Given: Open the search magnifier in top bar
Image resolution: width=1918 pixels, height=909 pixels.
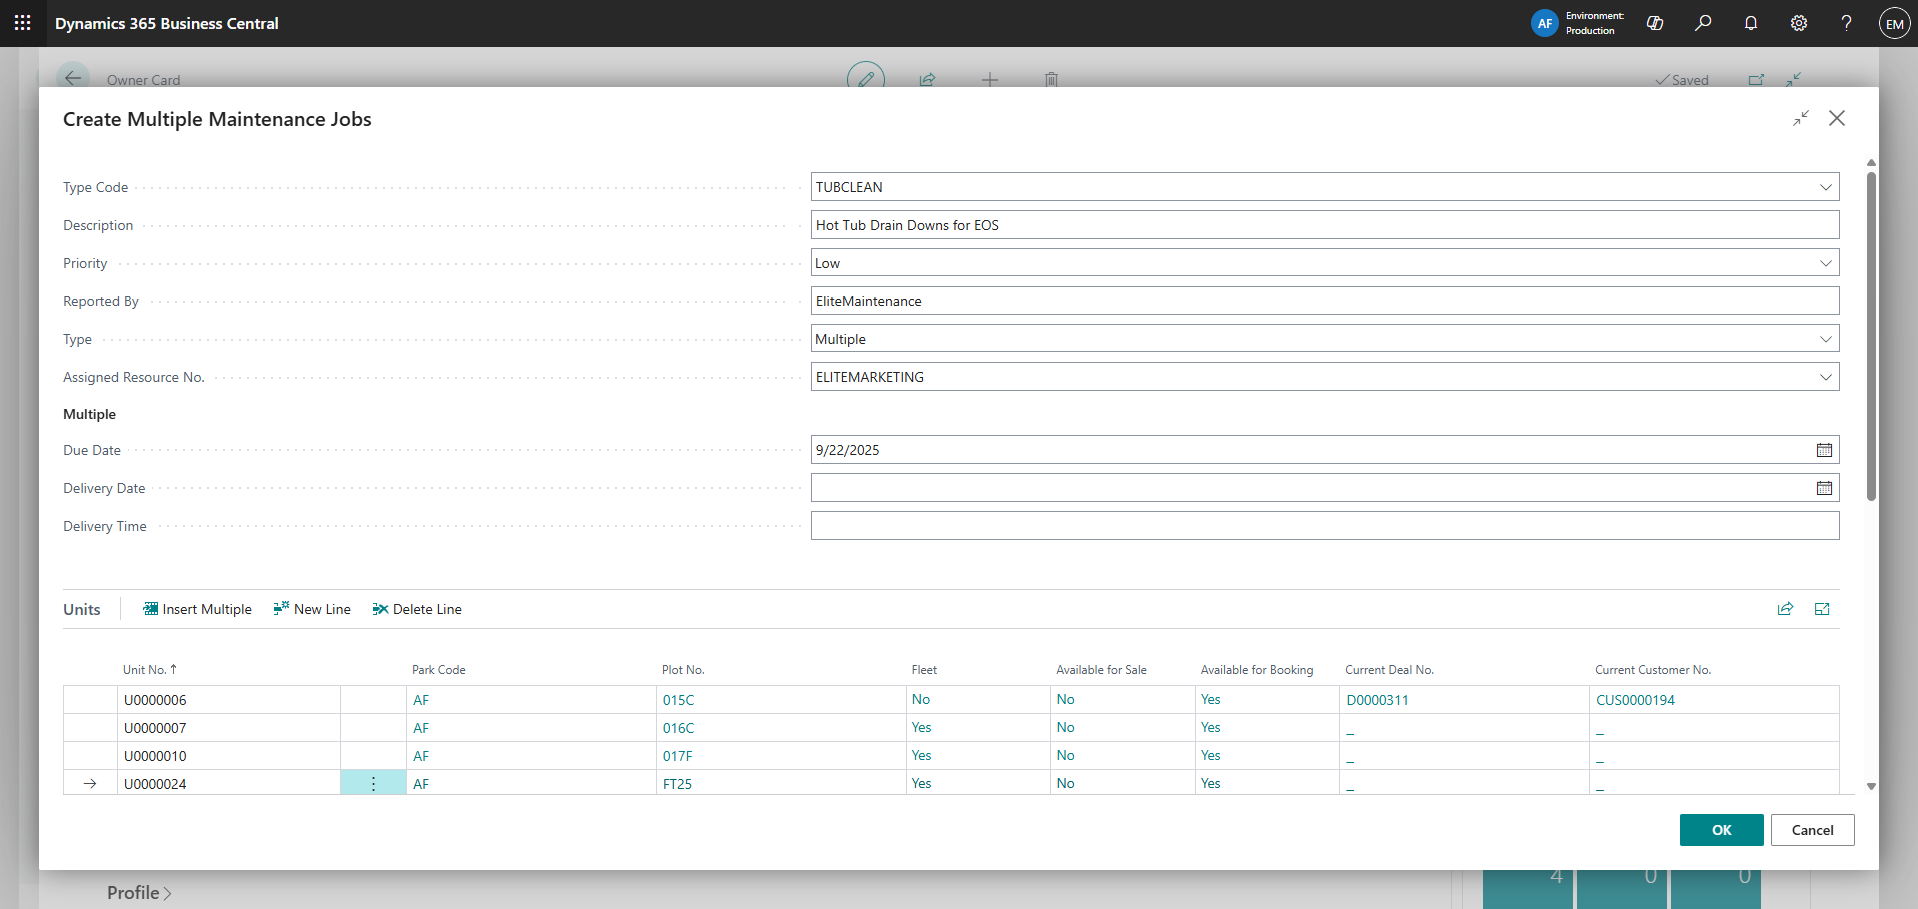Looking at the screenshot, I should pyautogui.click(x=1703, y=23).
